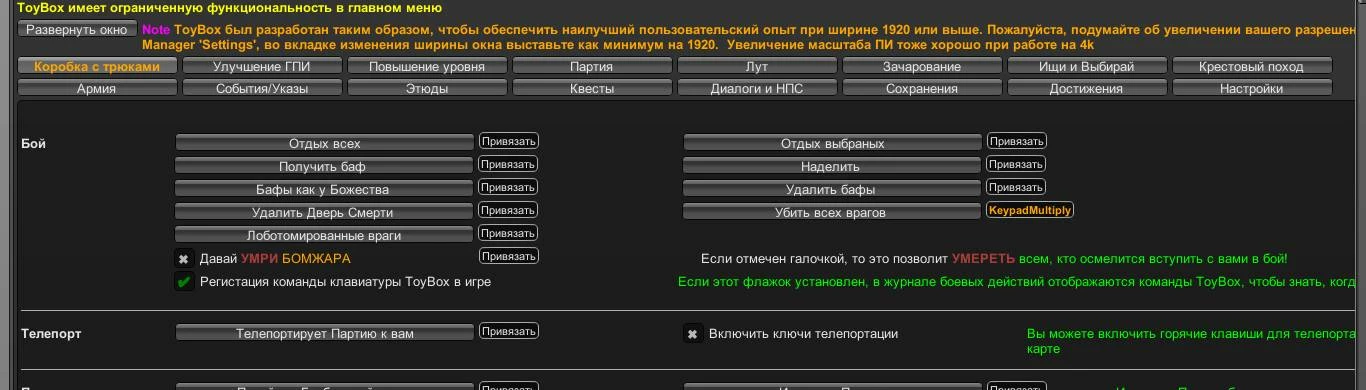Bind a key for Отдых всех
This screenshot has width=1366, height=390.
click(x=509, y=141)
